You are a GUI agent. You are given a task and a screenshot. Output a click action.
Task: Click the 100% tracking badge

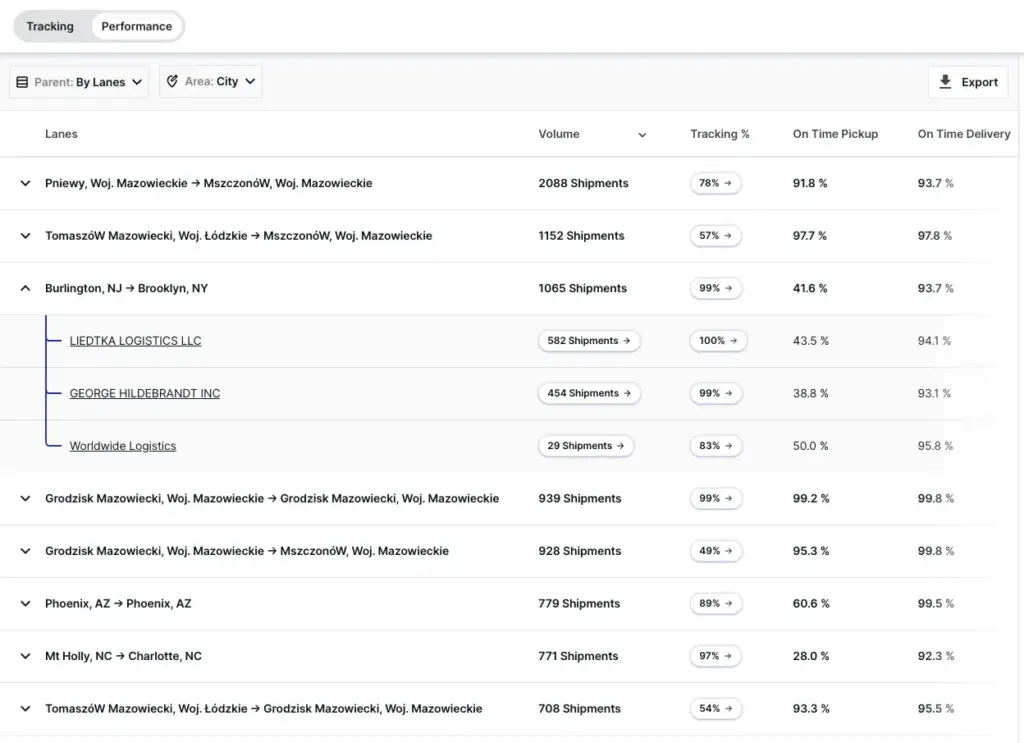point(715,341)
